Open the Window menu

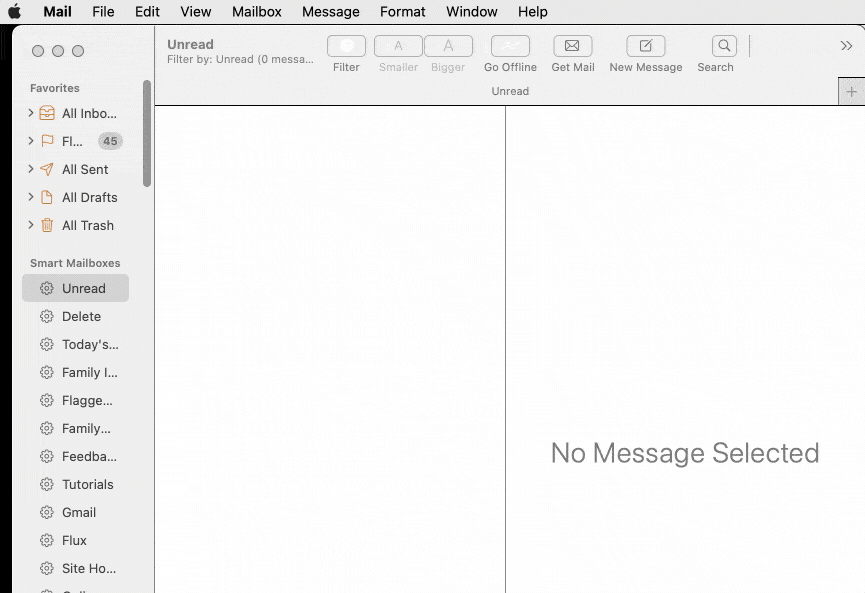[x=472, y=12]
